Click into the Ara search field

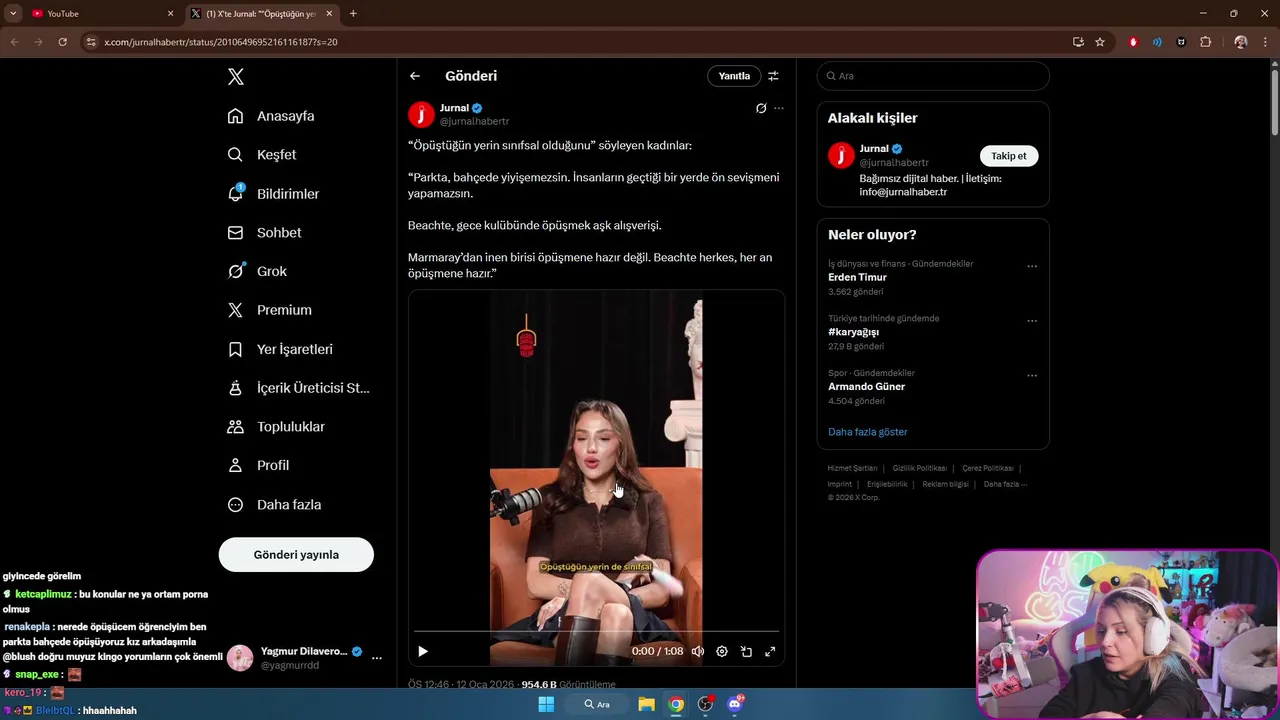coord(933,76)
